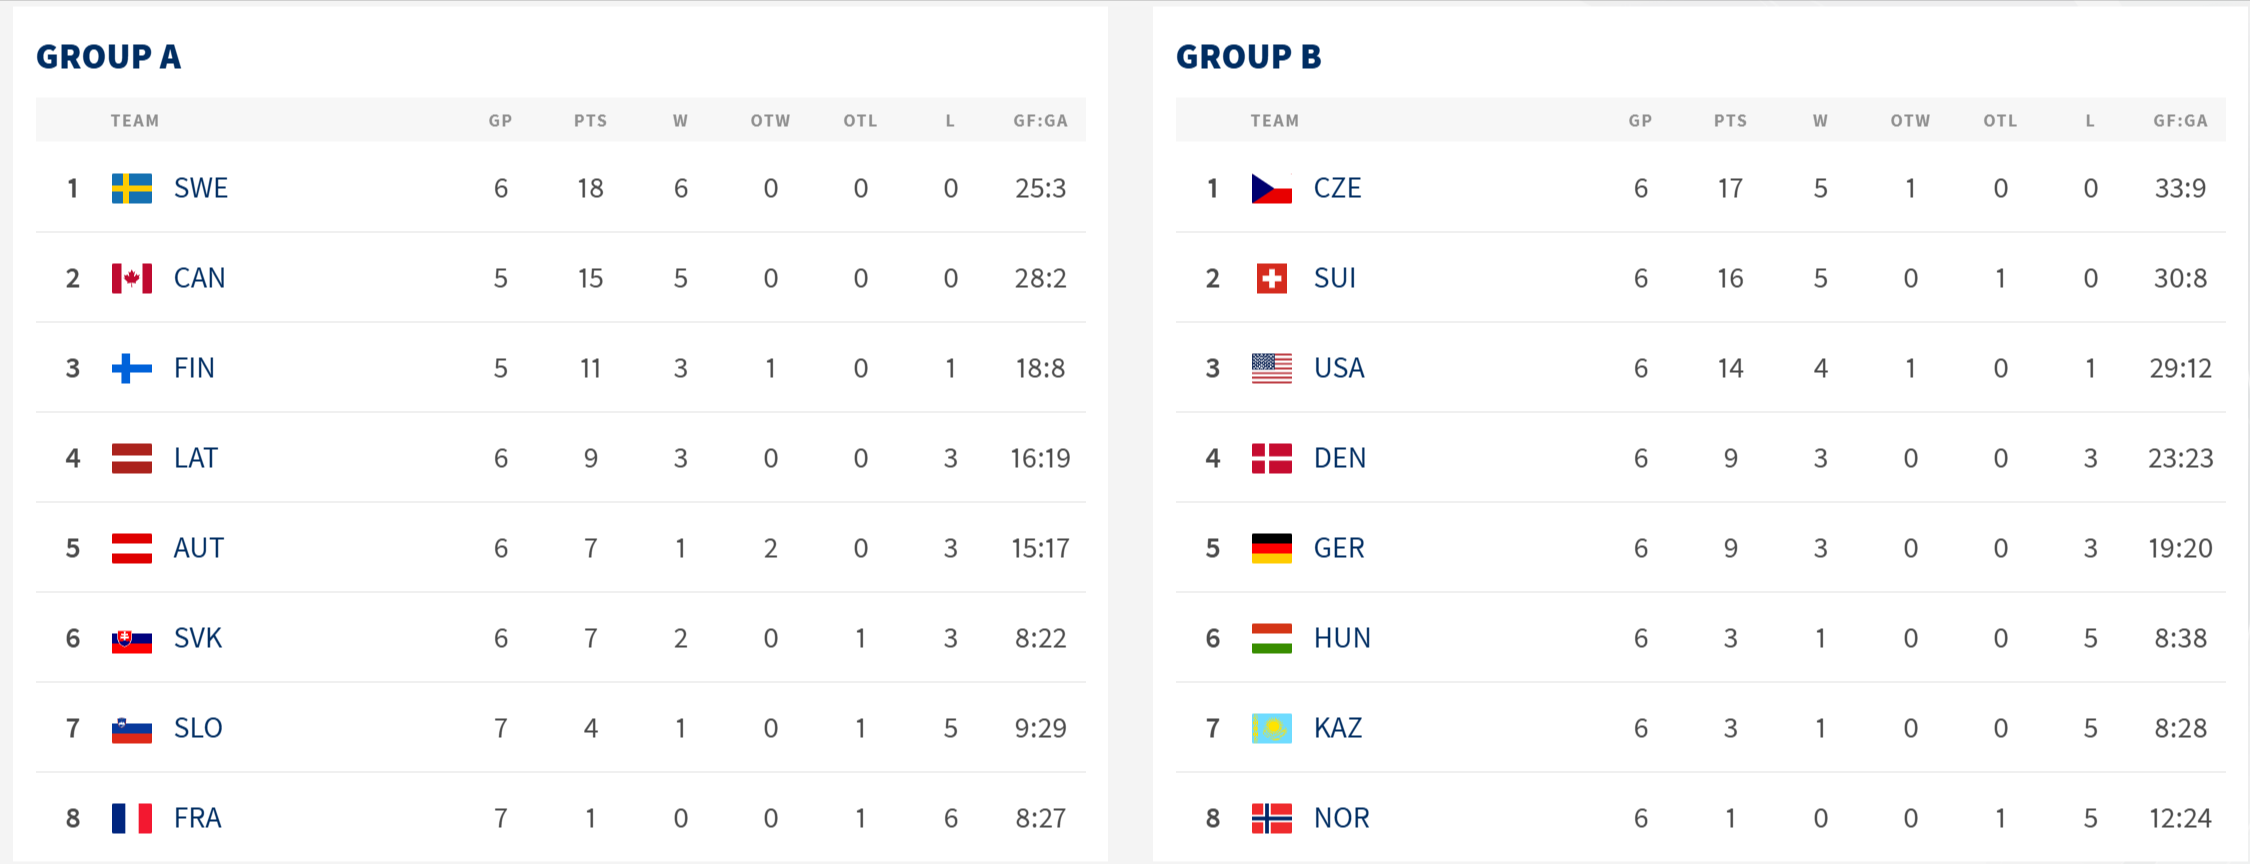This screenshot has height=864, width=2250.
Task: Select the Finland flag icon
Action: click(132, 368)
